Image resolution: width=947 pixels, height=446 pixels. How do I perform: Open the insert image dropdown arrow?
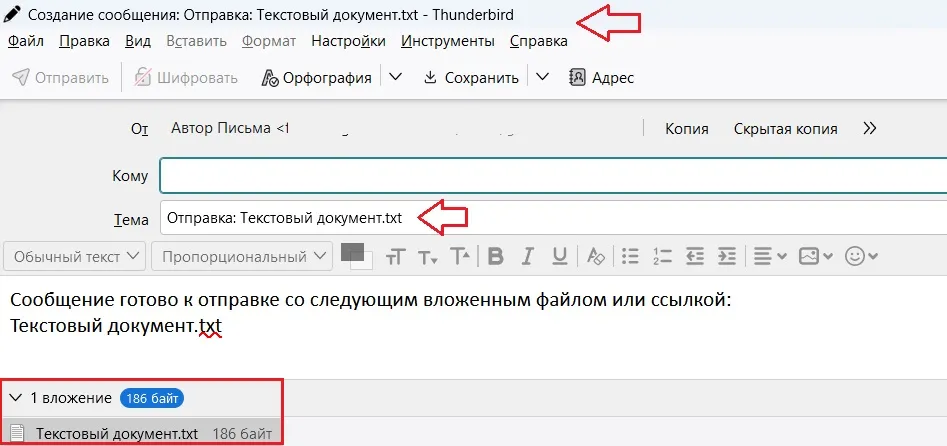(827, 257)
